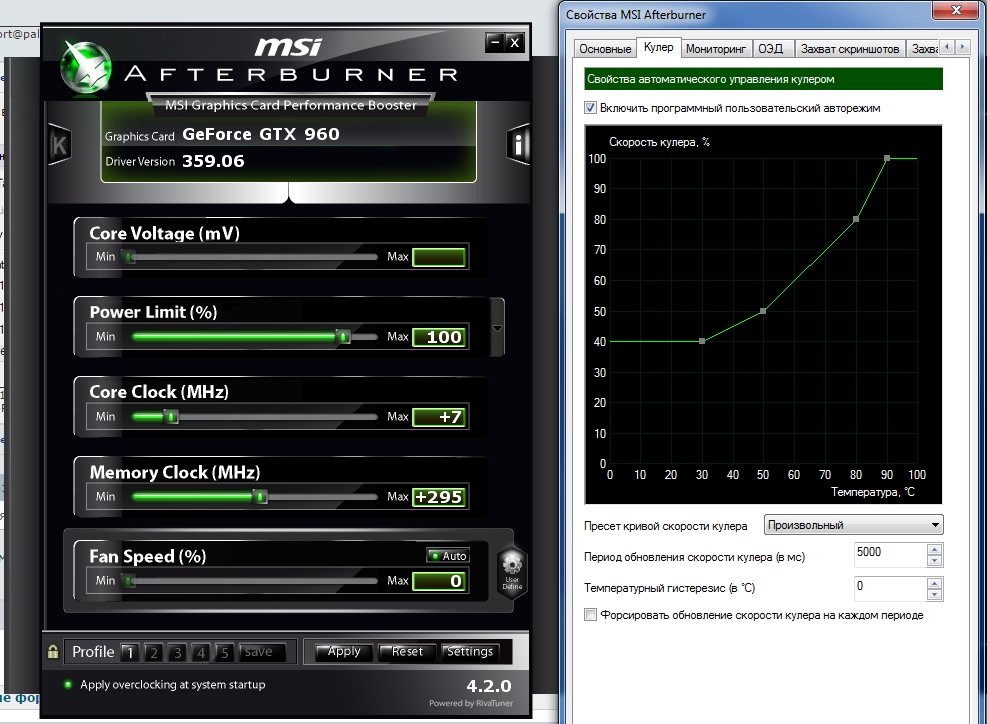Click the Memory Clock slider handle
Screen dimensions: 987x724
point(261,497)
